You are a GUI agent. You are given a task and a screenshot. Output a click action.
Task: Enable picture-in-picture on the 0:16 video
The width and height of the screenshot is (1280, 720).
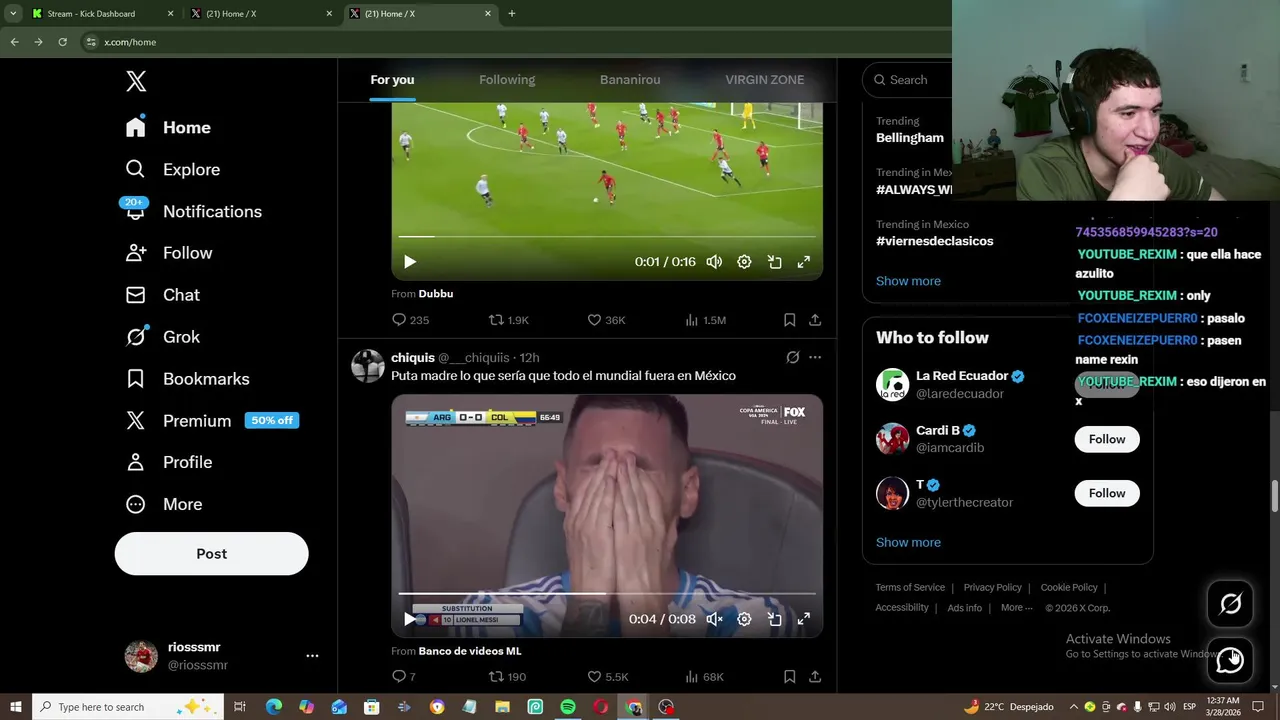click(774, 262)
